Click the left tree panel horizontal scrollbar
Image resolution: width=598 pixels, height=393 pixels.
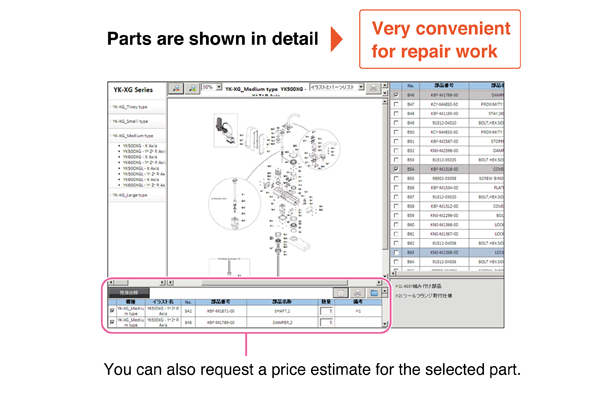[x=137, y=283]
